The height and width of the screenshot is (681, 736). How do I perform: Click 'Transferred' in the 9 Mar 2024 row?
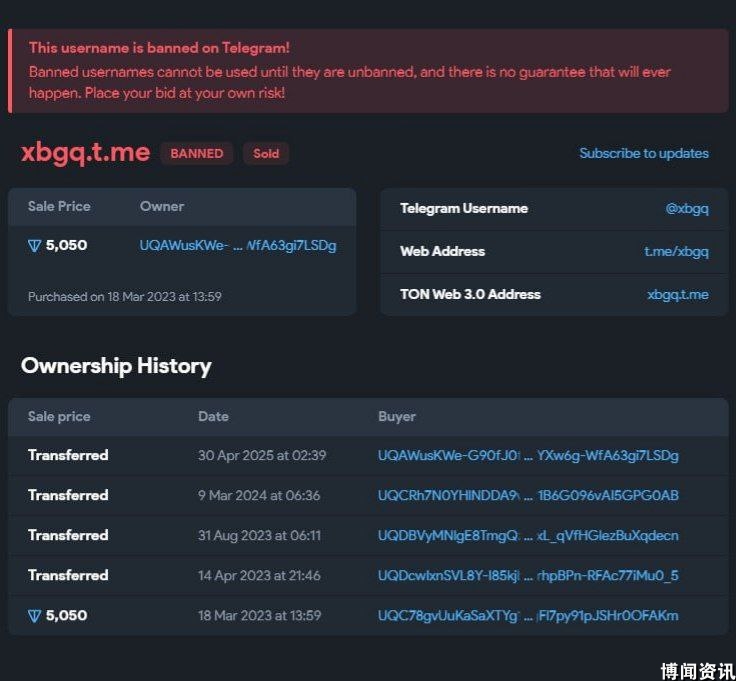[x=68, y=495]
